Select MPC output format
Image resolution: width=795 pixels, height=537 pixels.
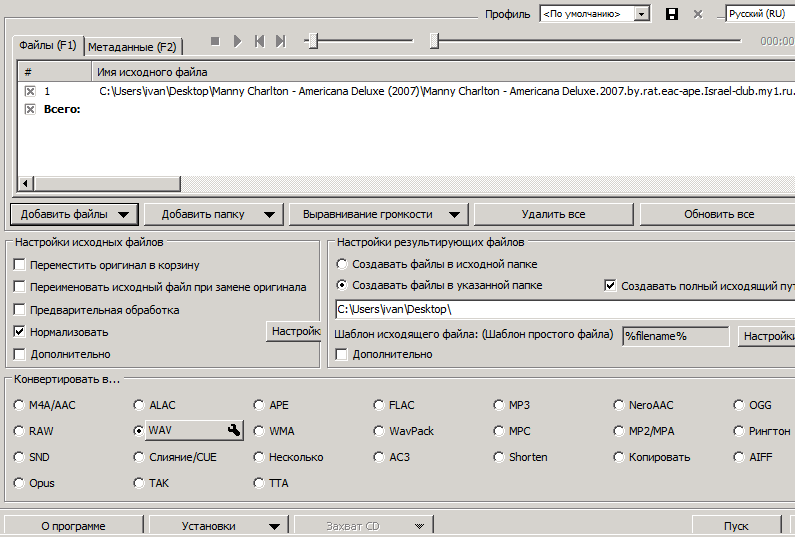point(499,431)
